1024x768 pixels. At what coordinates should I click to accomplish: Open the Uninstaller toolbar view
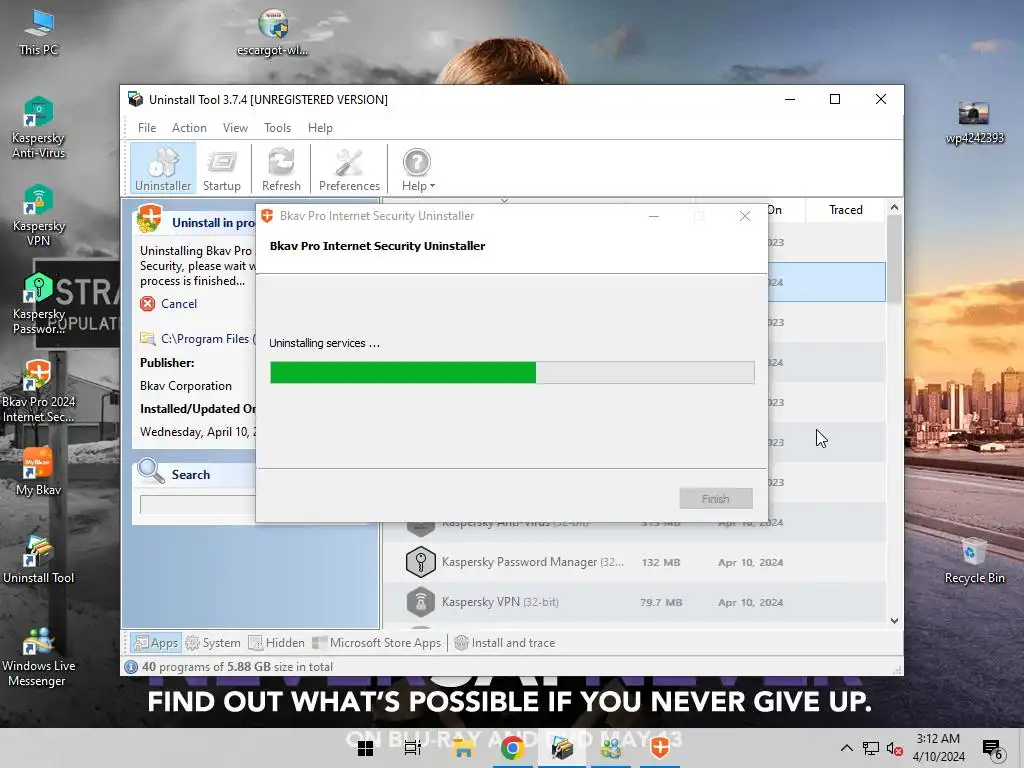click(x=163, y=169)
